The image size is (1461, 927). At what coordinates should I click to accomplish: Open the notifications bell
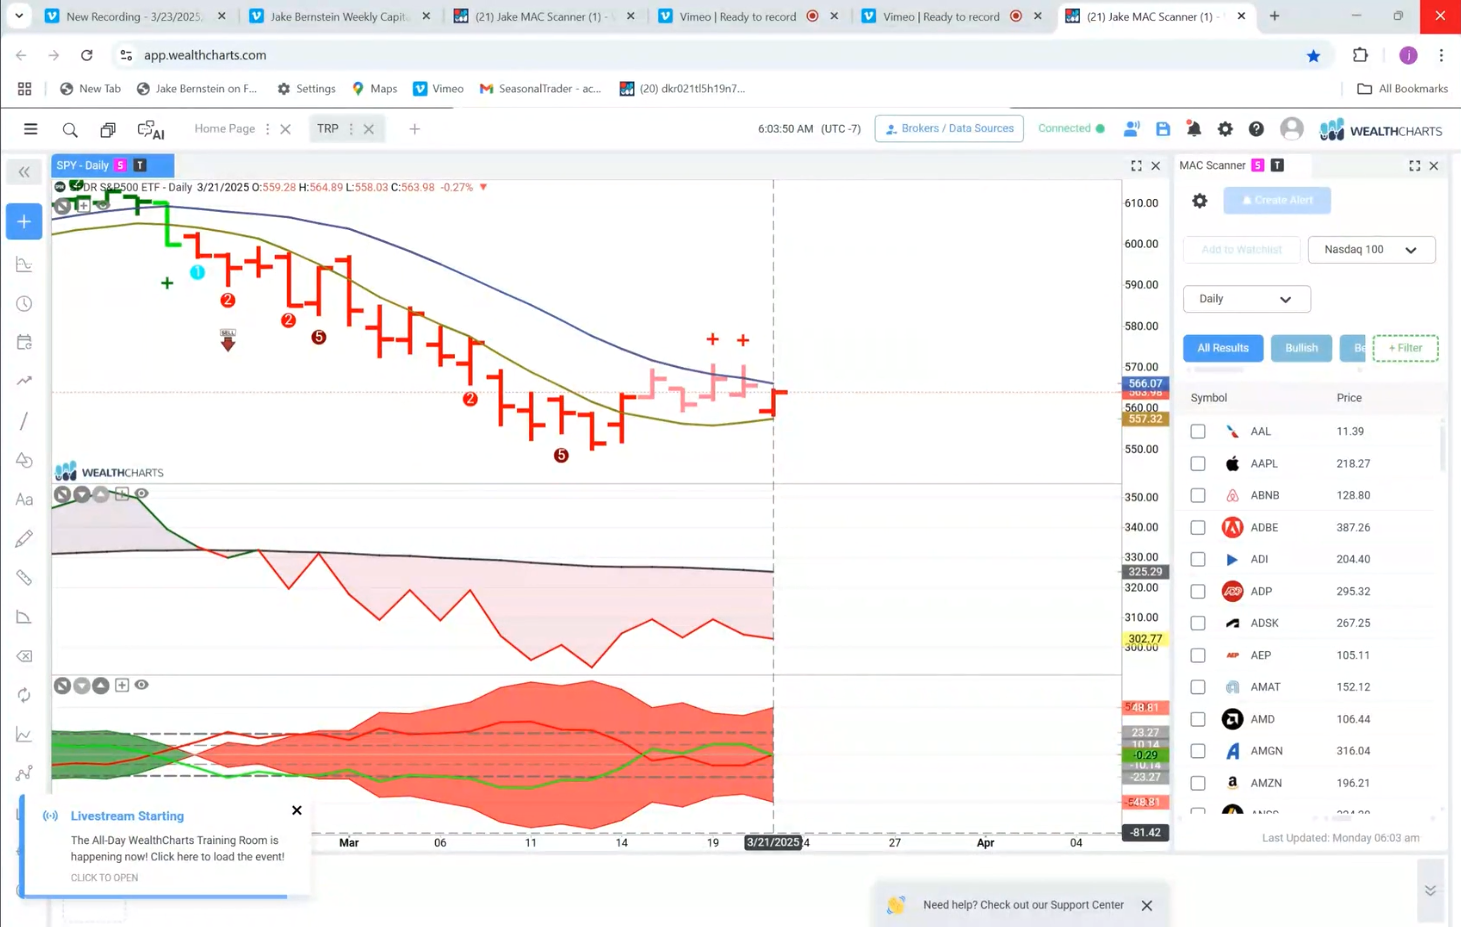click(x=1194, y=129)
